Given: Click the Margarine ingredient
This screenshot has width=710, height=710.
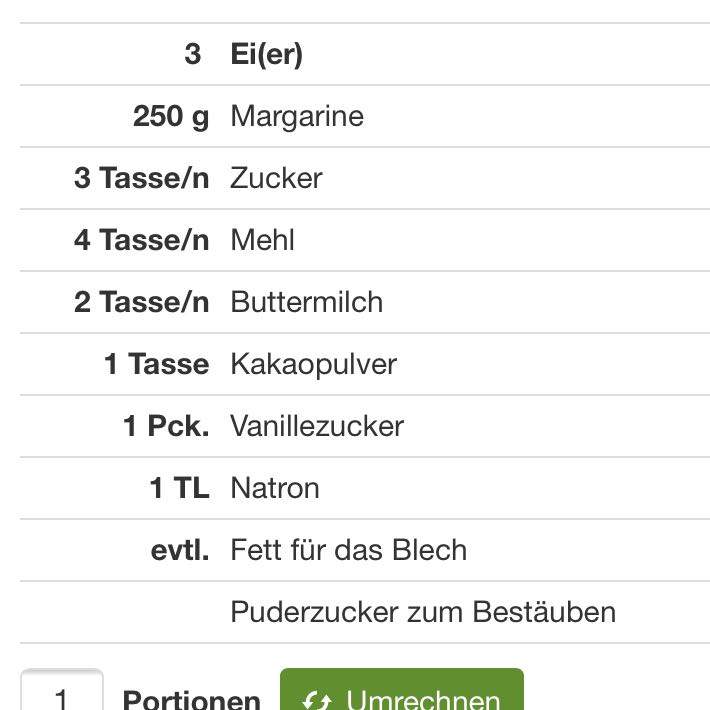Looking at the screenshot, I should tap(297, 116).
